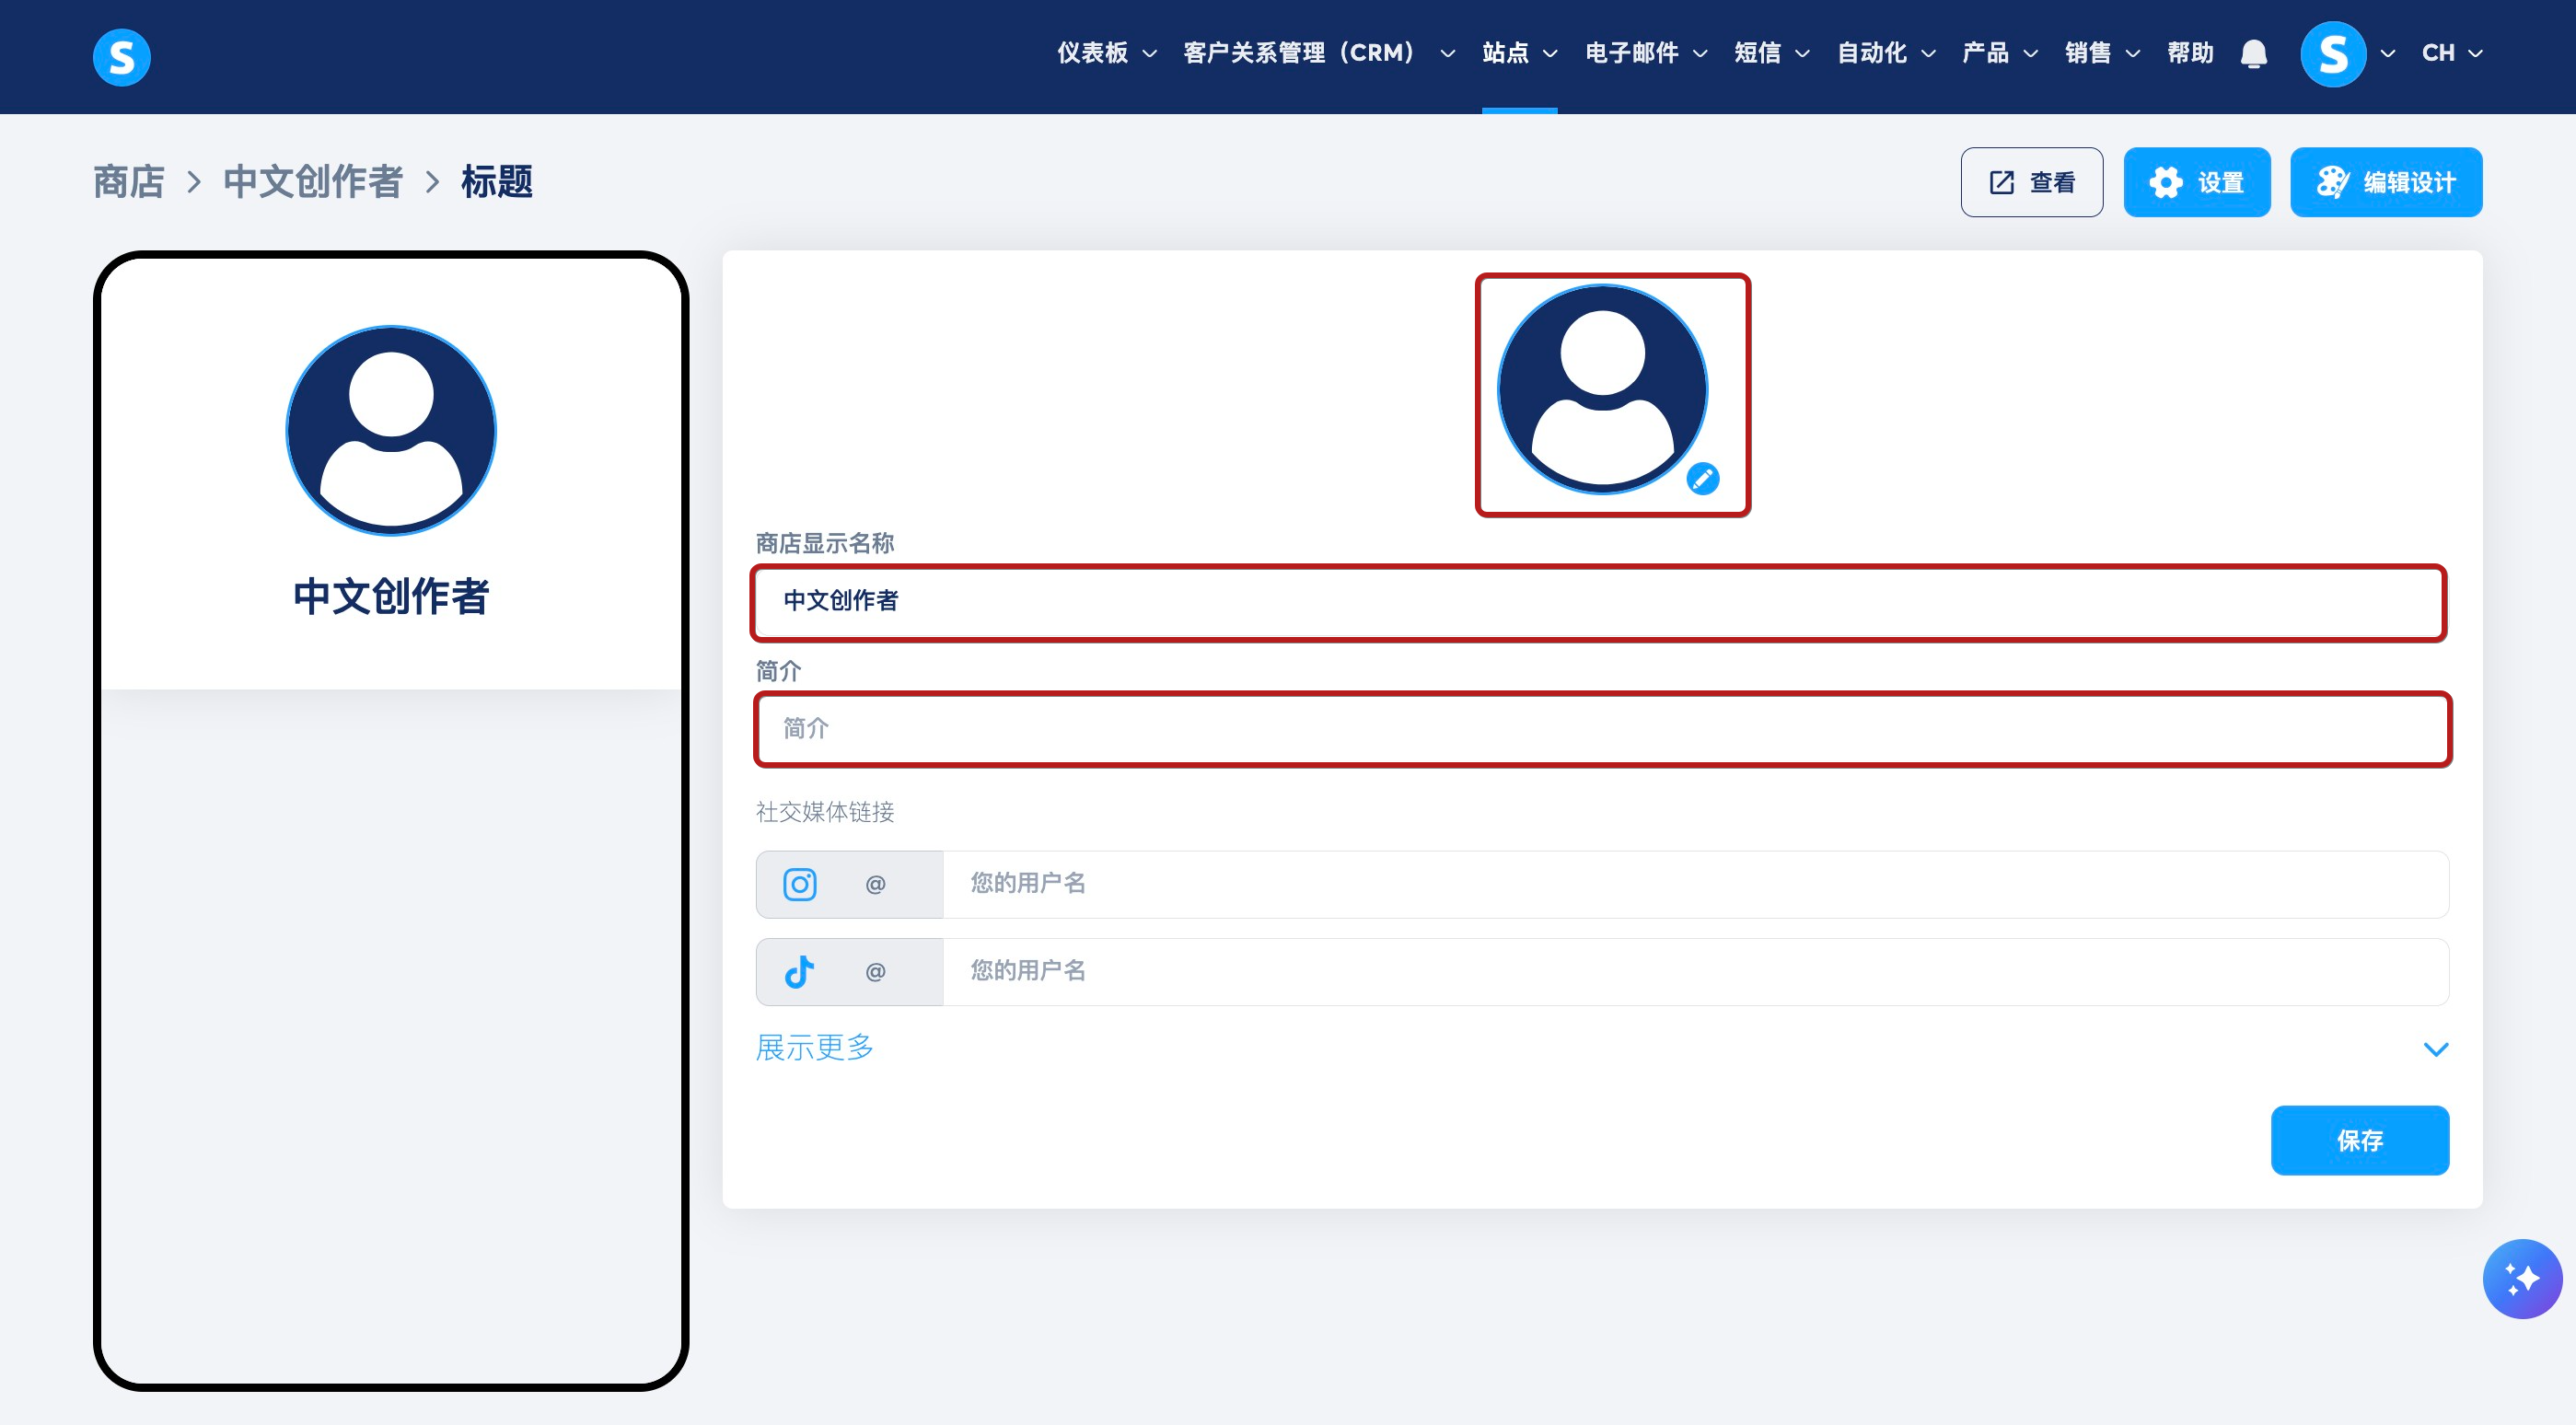
Task: Expand the 仪表板 dashboard menu
Action: [1106, 53]
